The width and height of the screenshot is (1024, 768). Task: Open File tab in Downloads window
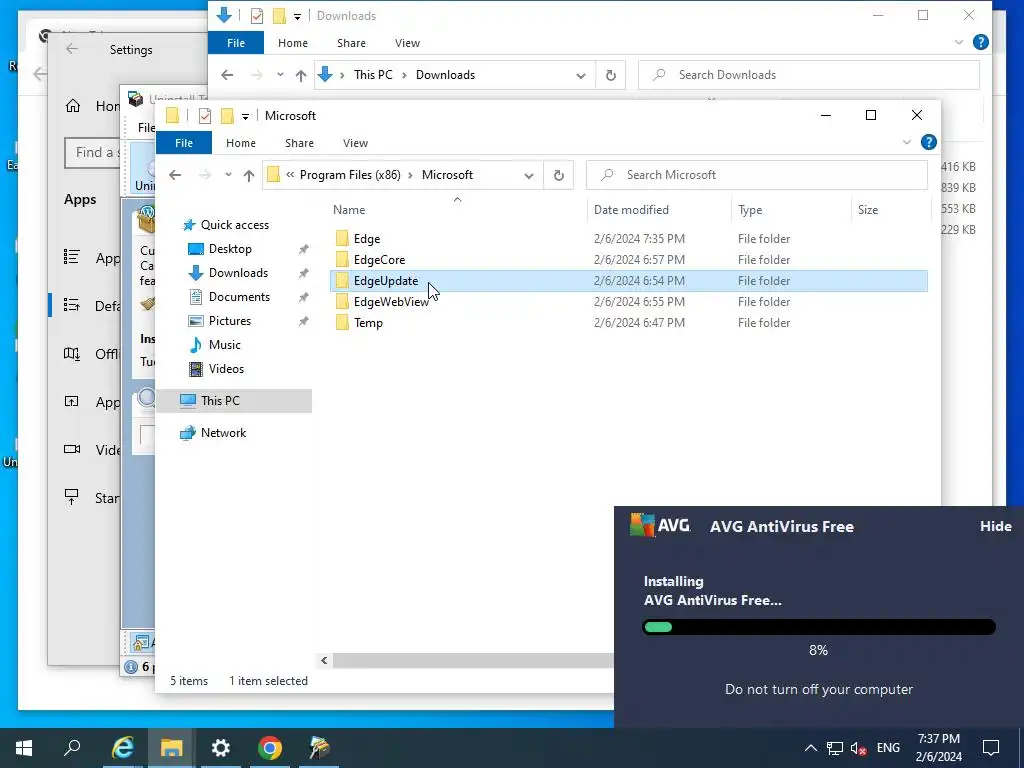pyautogui.click(x=236, y=43)
